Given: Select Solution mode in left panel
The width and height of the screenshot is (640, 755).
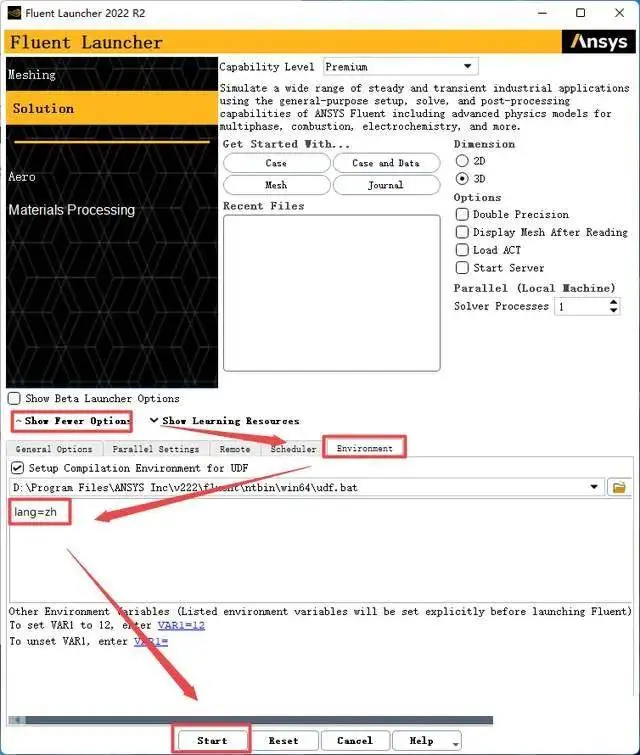Looking at the screenshot, I should click(112, 108).
